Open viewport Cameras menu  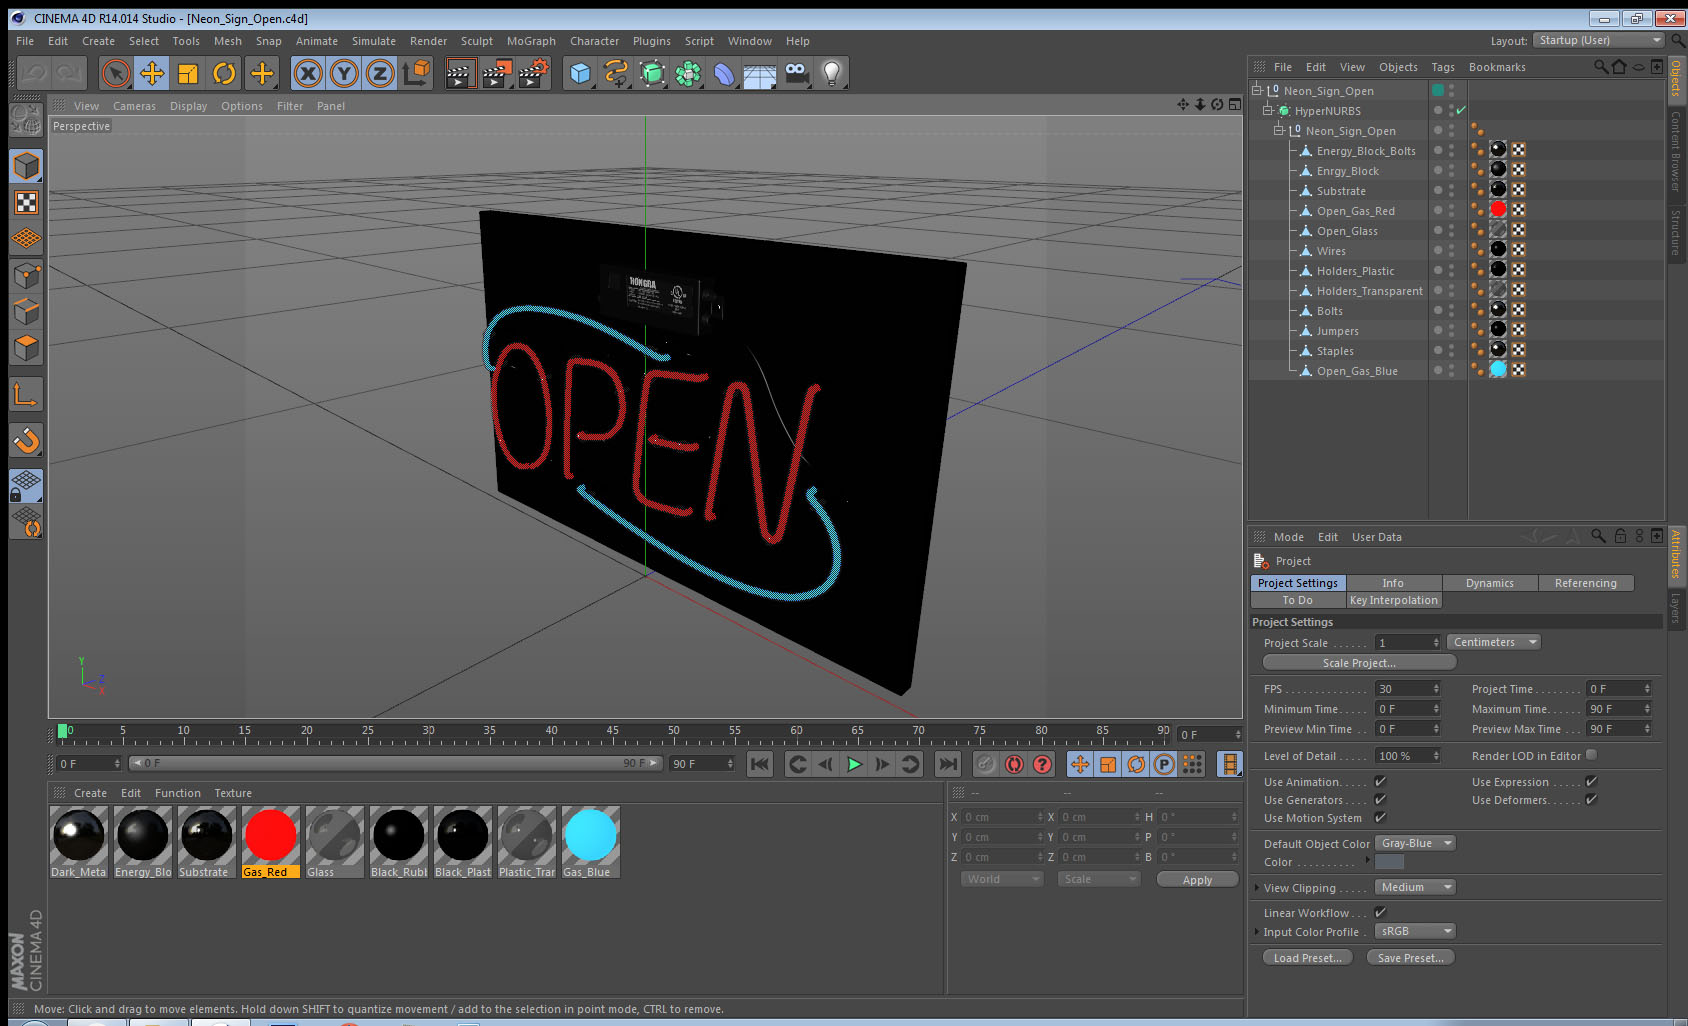click(134, 106)
